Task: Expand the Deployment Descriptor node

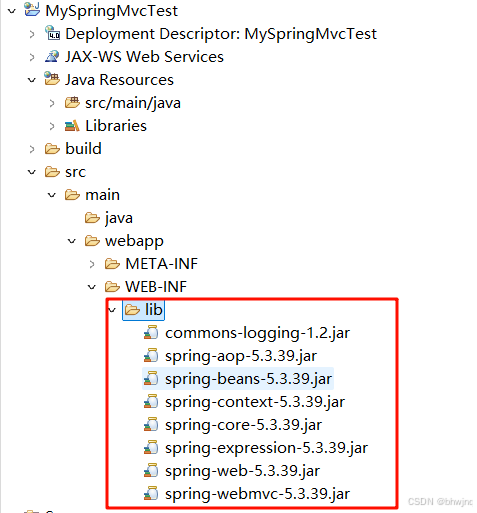Action: [32, 34]
